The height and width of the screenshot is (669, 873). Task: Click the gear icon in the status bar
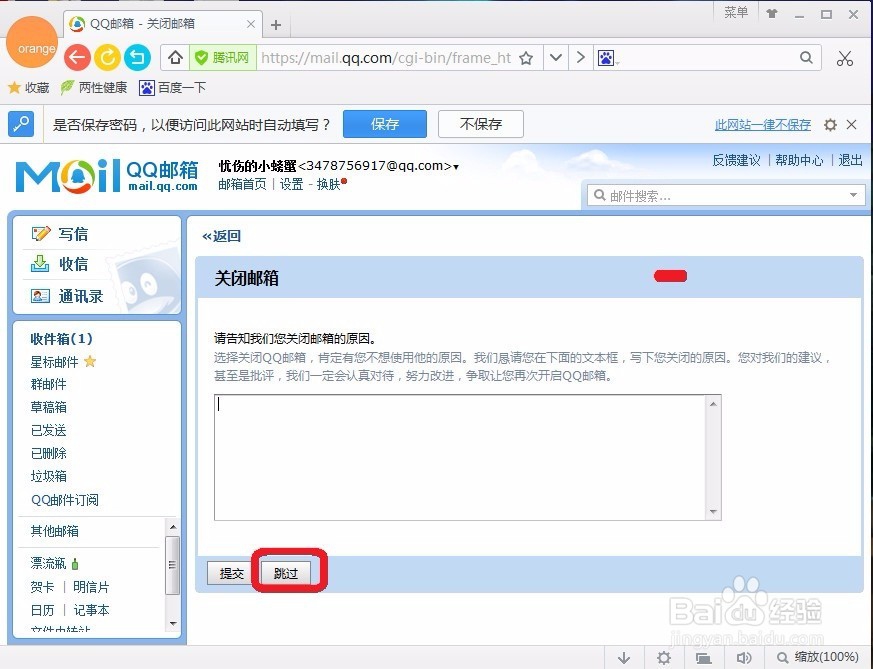pos(664,658)
